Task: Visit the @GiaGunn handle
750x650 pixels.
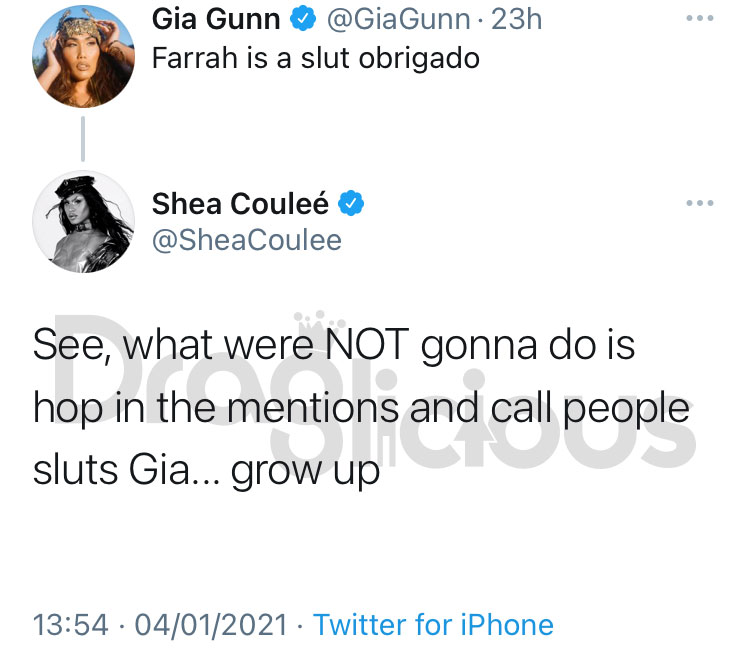Action: tap(398, 19)
